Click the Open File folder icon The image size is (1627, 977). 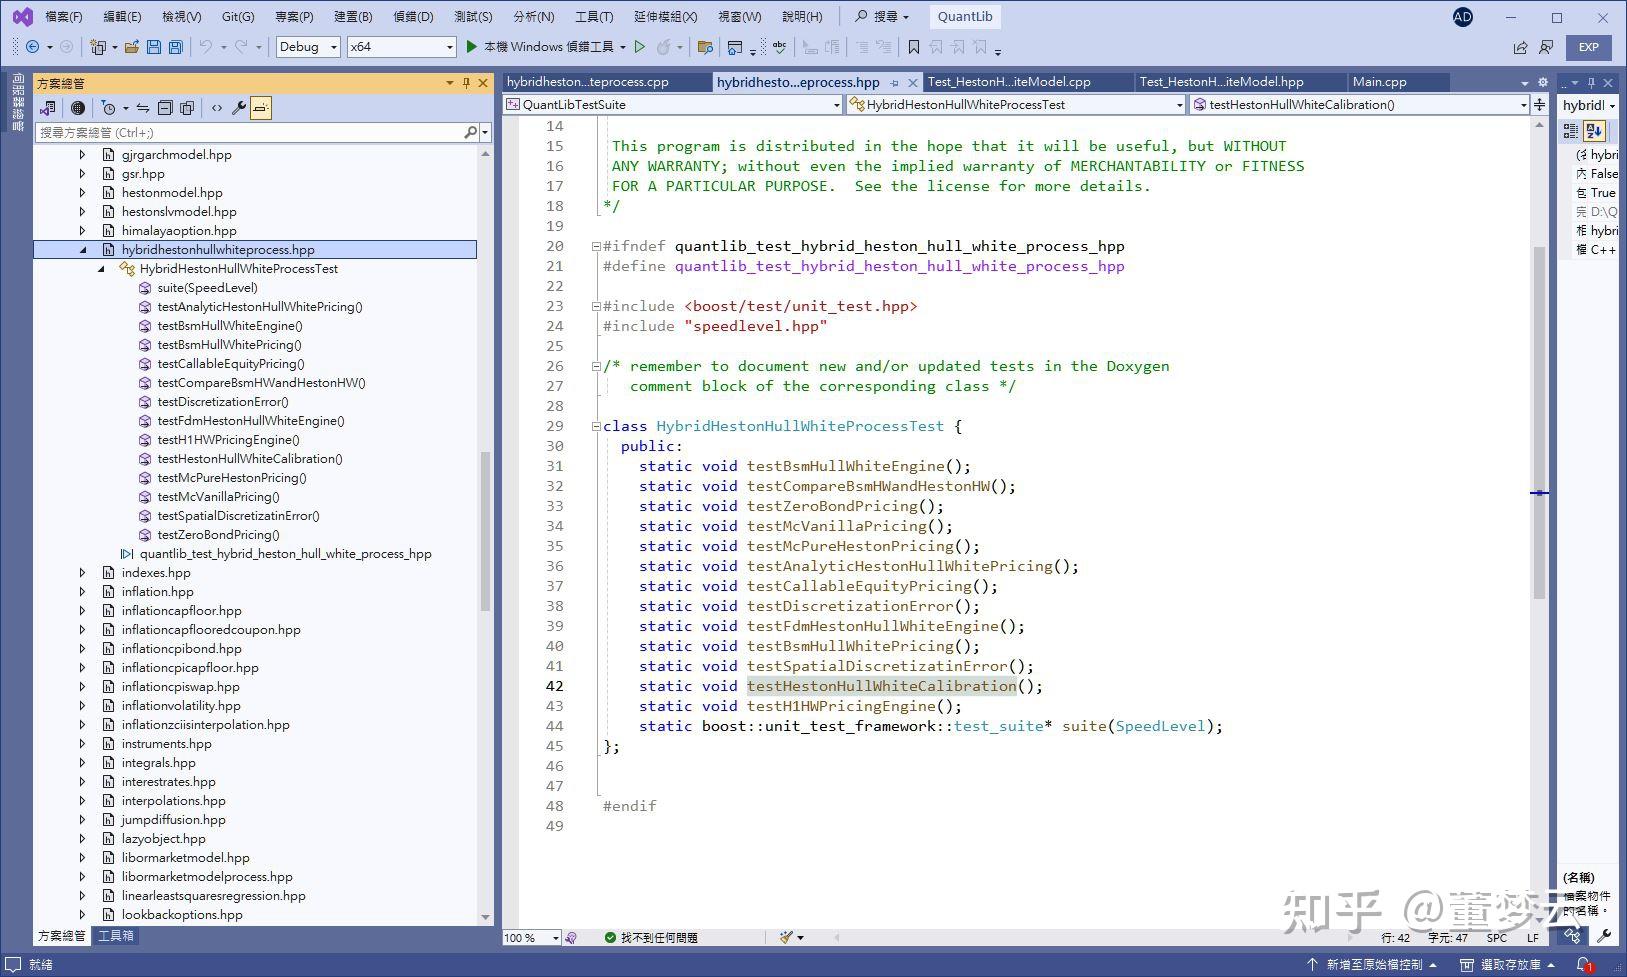pos(131,47)
